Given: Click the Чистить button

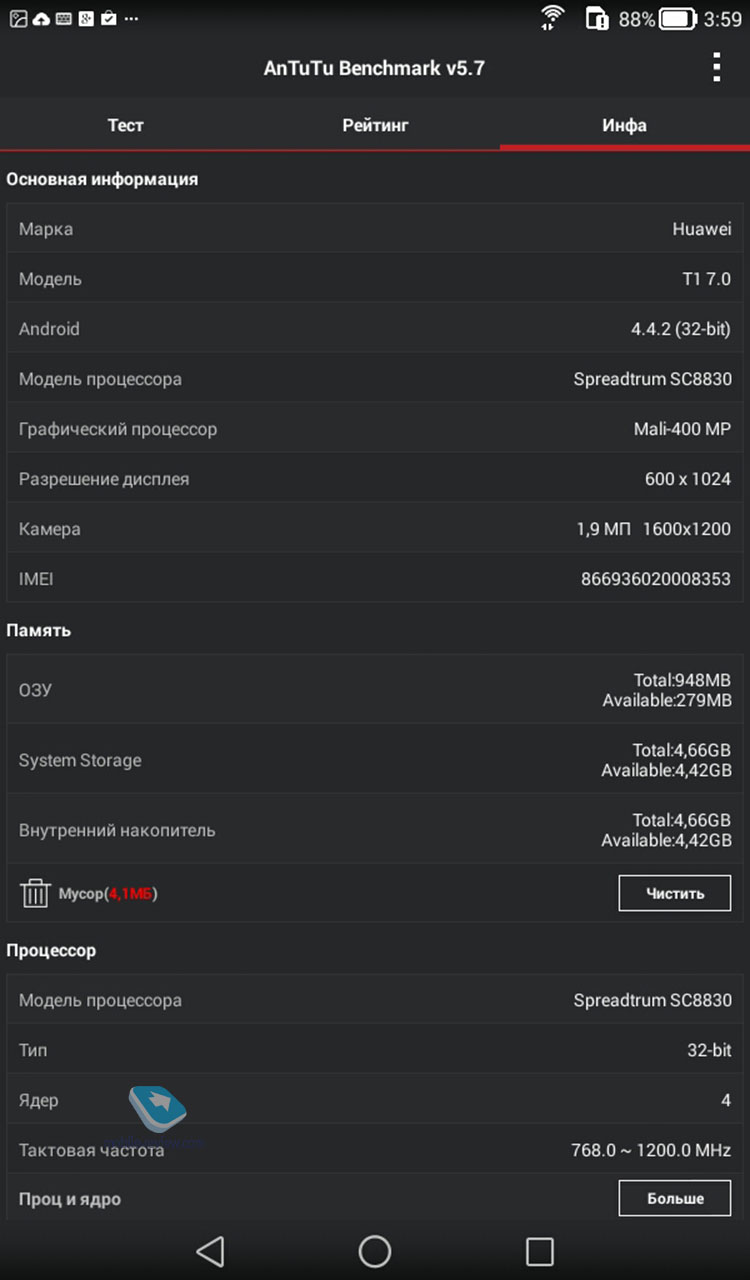Looking at the screenshot, I should pyautogui.click(x=675, y=893).
